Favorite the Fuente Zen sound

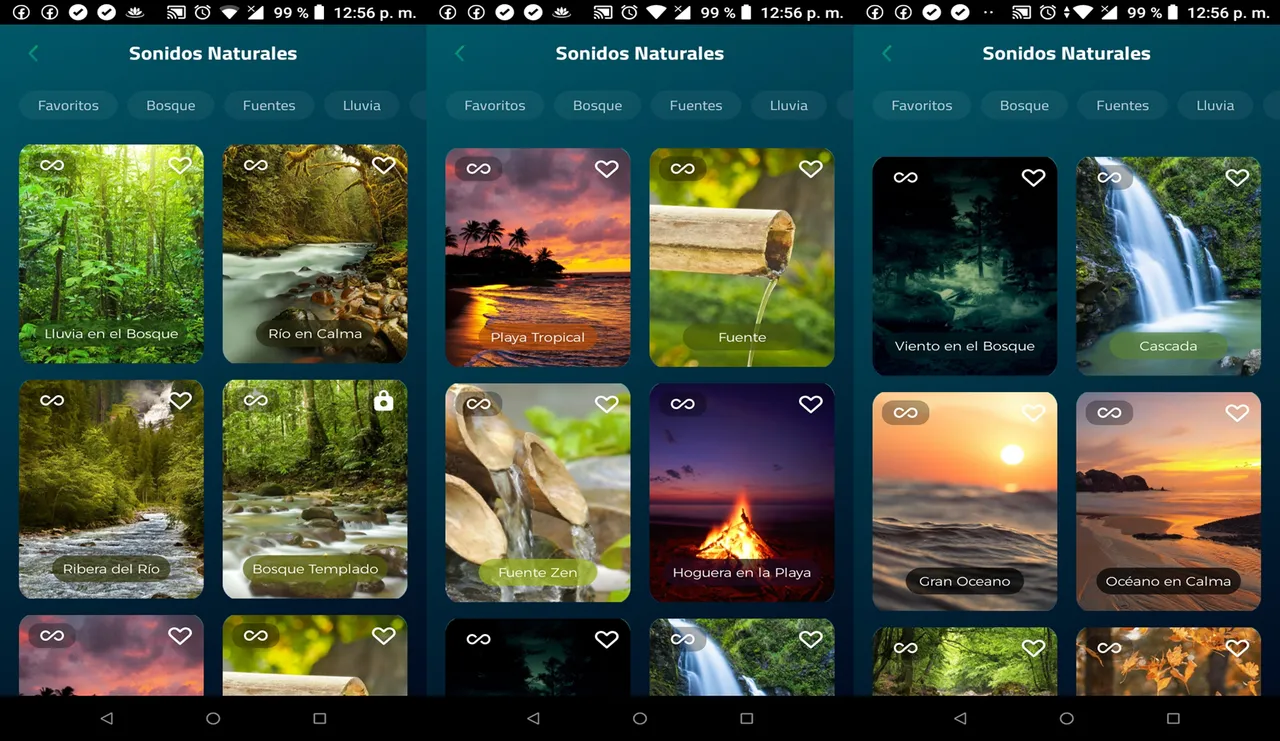point(607,404)
